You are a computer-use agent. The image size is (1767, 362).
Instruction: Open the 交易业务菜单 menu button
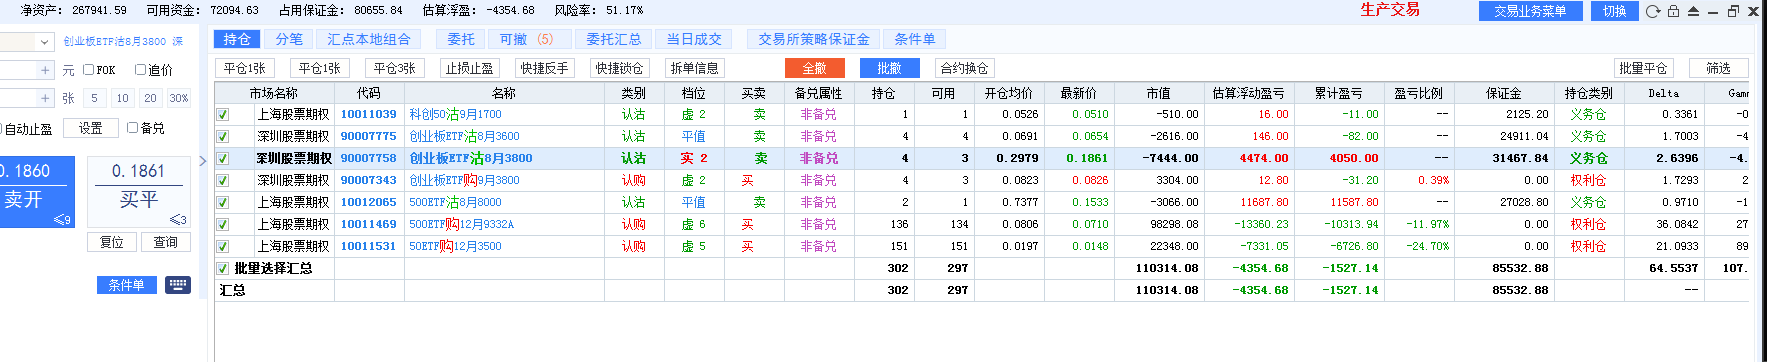[x=1530, y=11]
